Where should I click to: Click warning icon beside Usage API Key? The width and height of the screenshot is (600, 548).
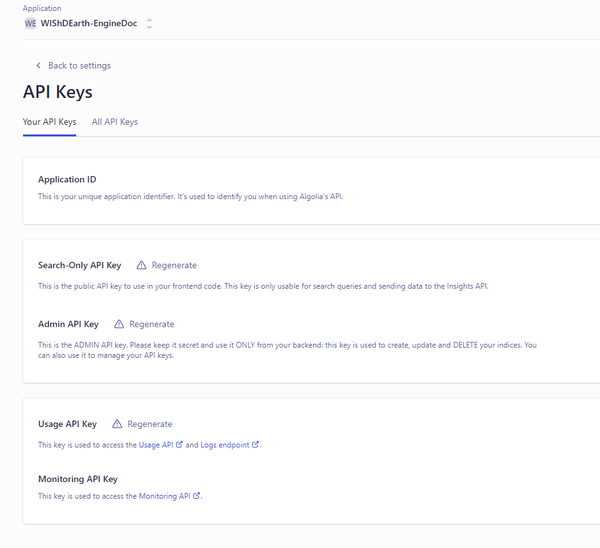[x=117, y=424]
